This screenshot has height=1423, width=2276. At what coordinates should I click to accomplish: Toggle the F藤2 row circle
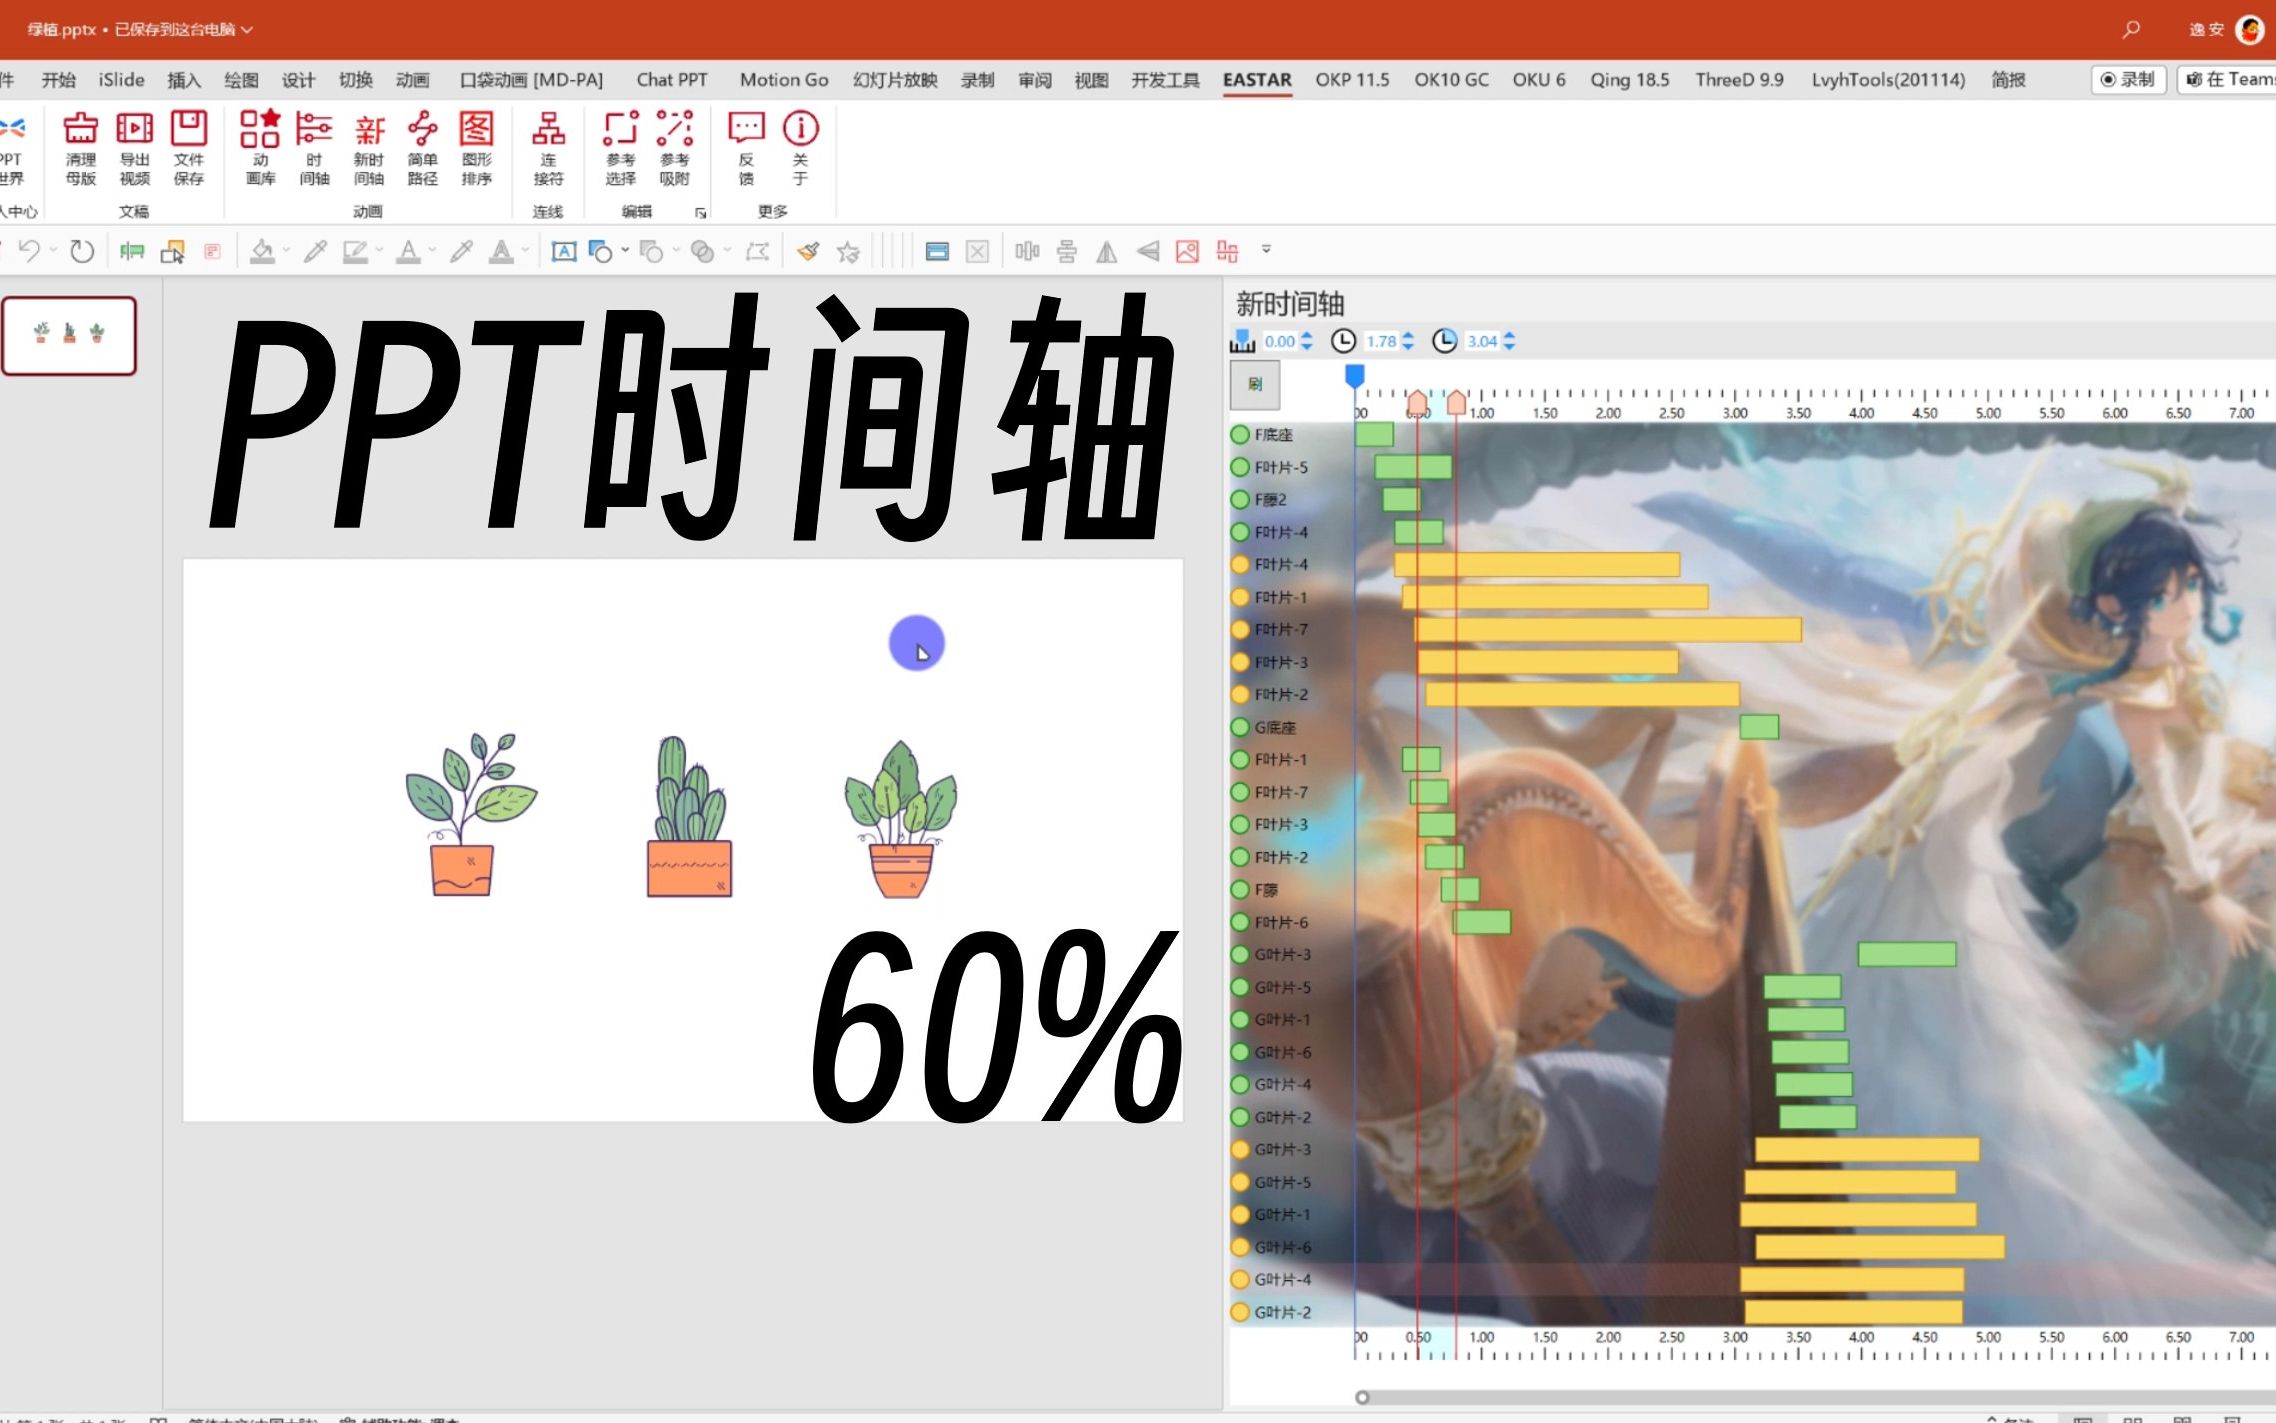click(x=1240, y=499)
